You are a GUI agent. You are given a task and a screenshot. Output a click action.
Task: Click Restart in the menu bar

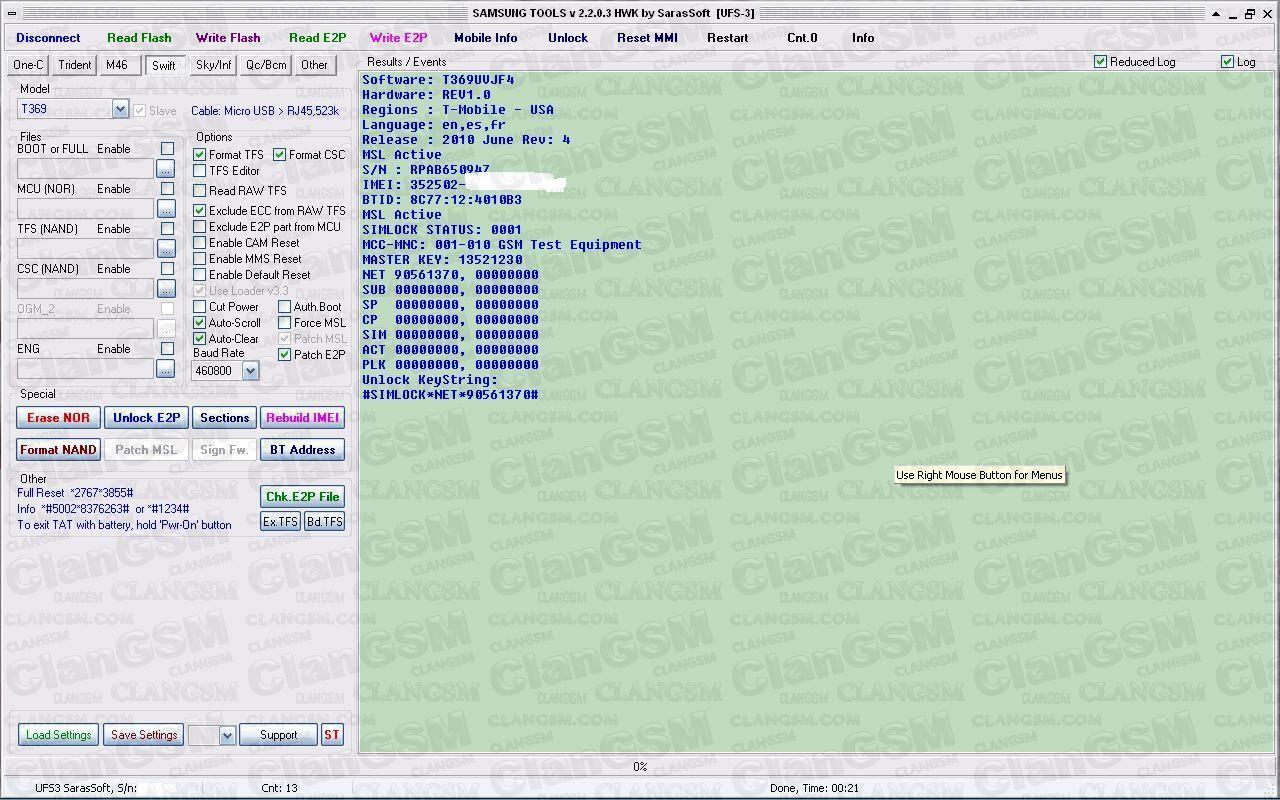pyautogui.click(x=727, y=38)
